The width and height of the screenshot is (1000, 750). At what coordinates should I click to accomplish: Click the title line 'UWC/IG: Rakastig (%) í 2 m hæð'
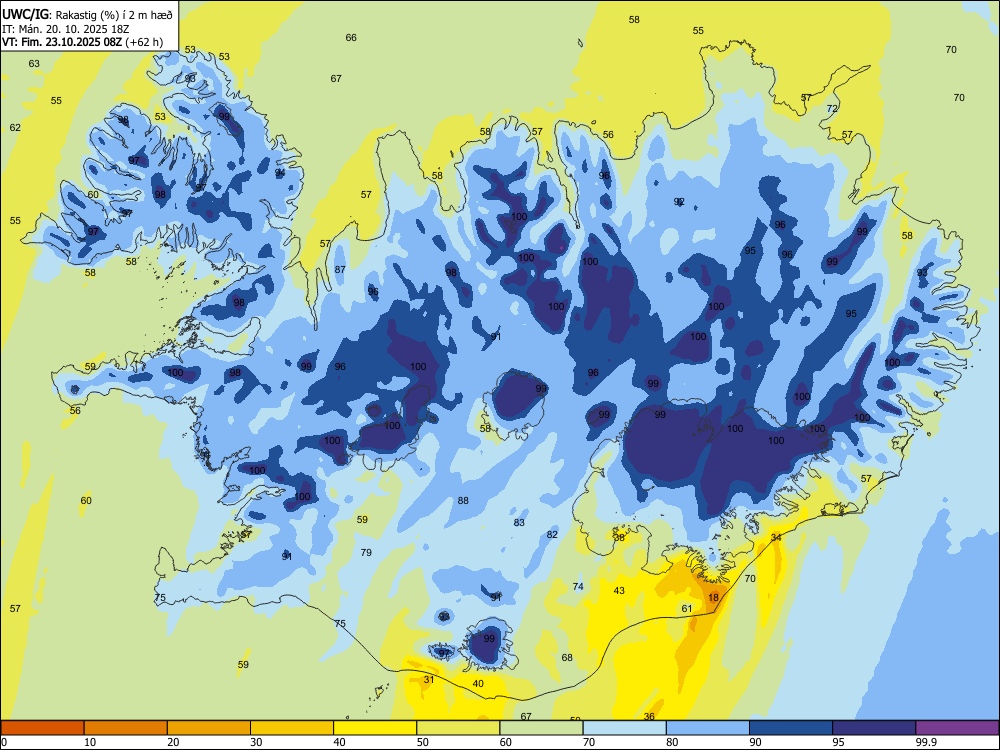coord(87,15)
